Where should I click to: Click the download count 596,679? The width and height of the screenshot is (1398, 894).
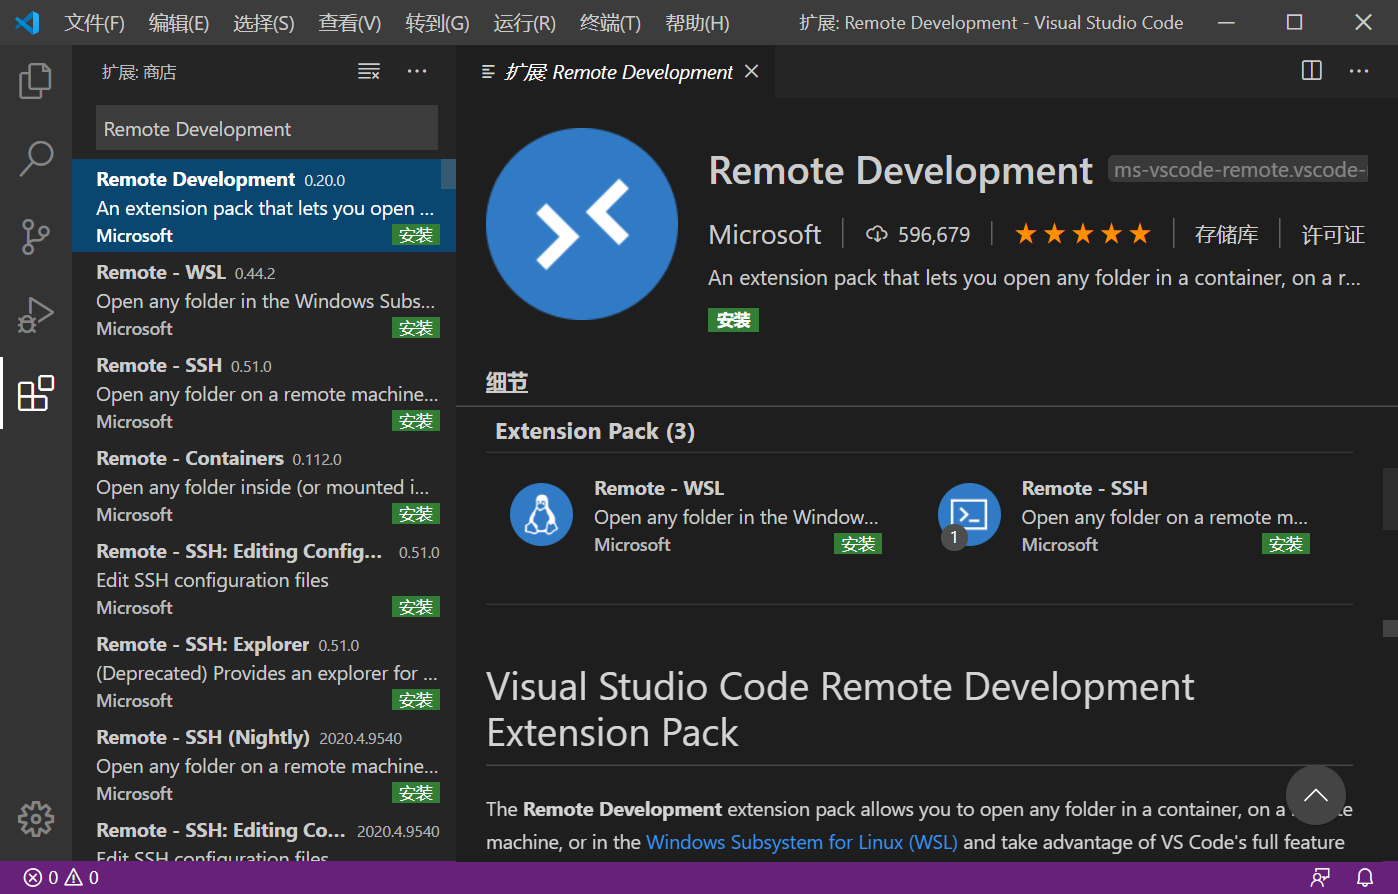tap(918, 235)
